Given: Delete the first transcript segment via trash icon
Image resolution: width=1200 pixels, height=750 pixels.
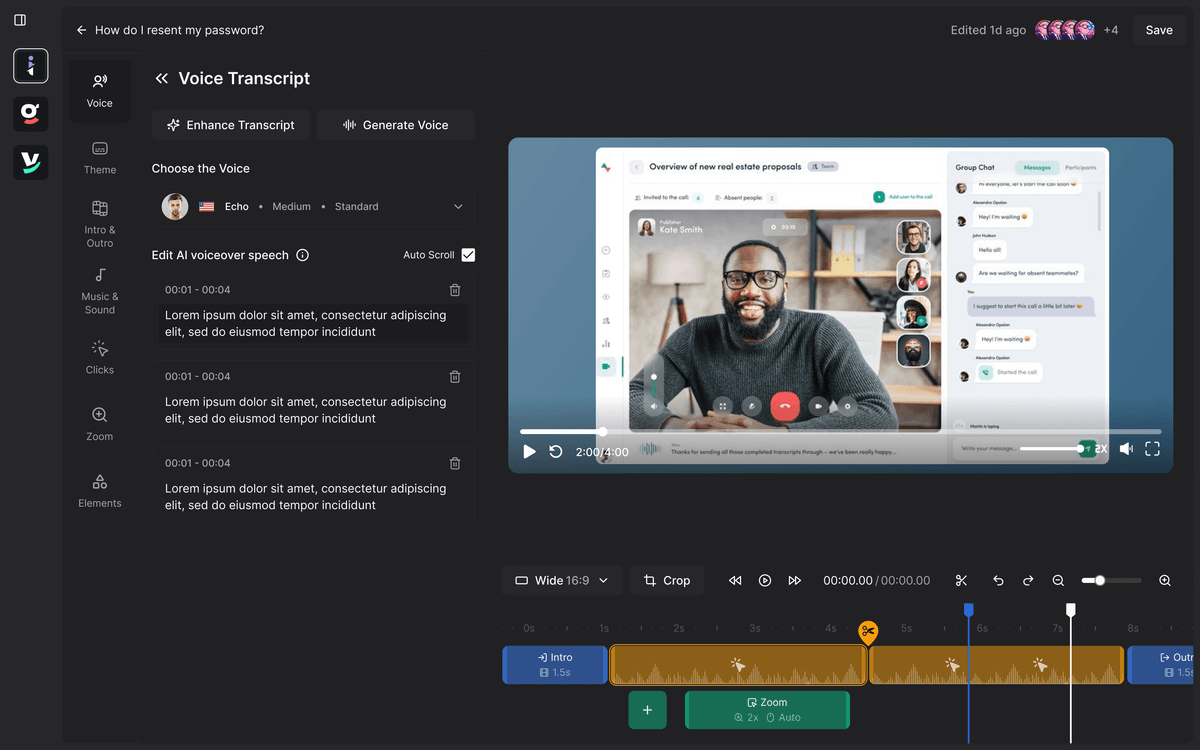Looking at the screenshot, I should 455,290.
